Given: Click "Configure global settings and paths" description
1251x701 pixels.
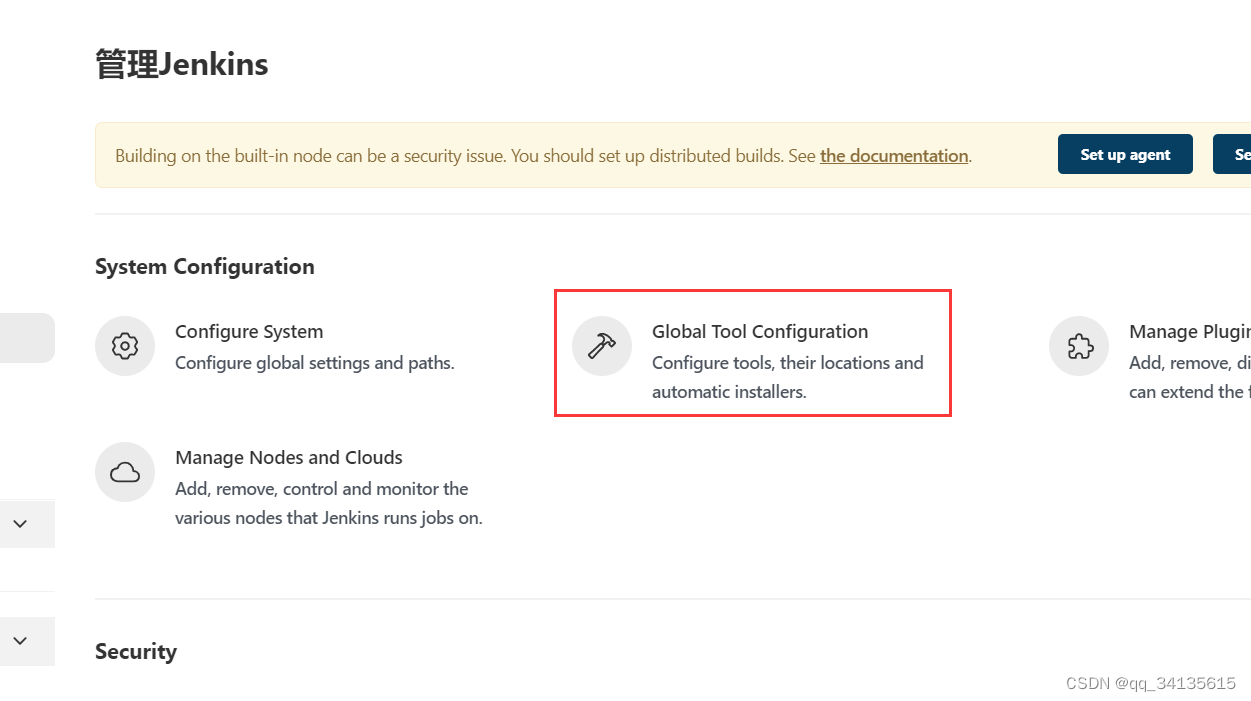Looking at the screenshot, I should tap(315, 363).
